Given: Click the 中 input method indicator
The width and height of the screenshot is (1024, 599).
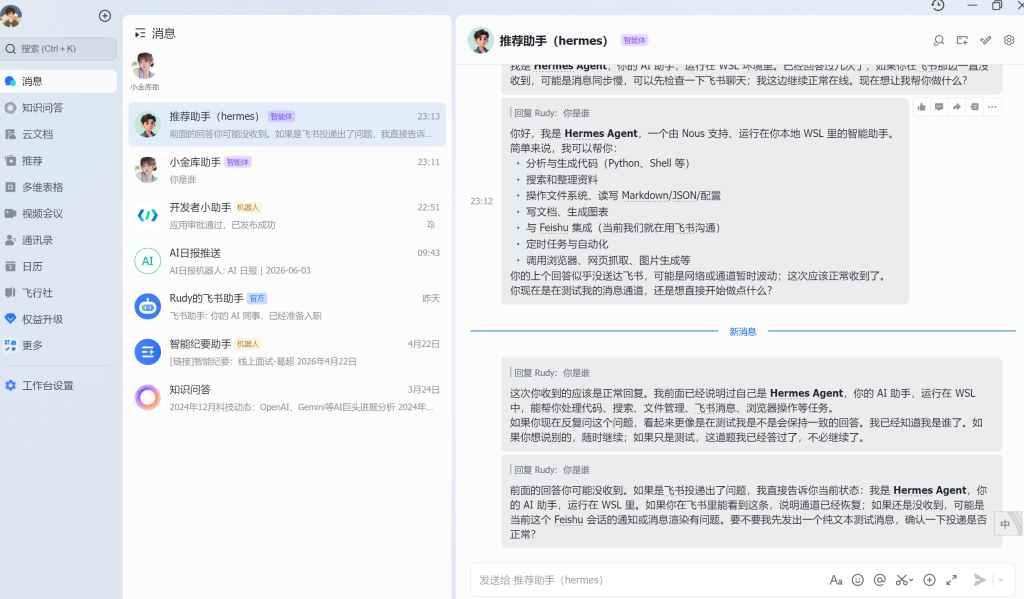Looking at the screenshot, I should click(x=1005, y=524).
